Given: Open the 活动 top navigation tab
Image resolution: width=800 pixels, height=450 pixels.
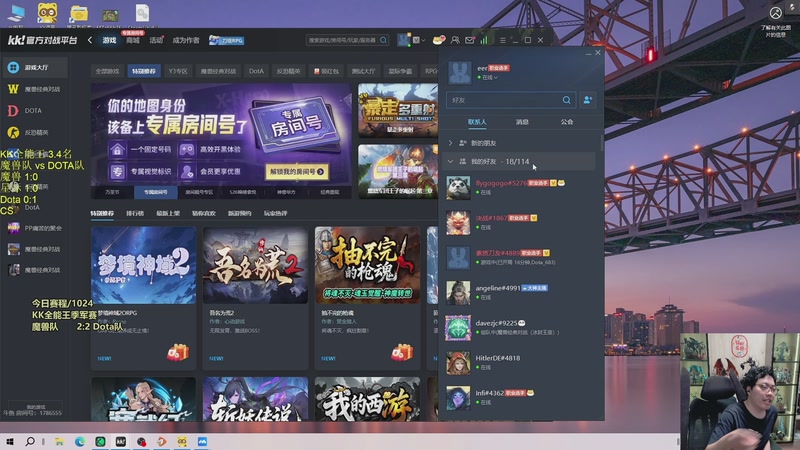Looking at the screenshot, I should (156, 40).
